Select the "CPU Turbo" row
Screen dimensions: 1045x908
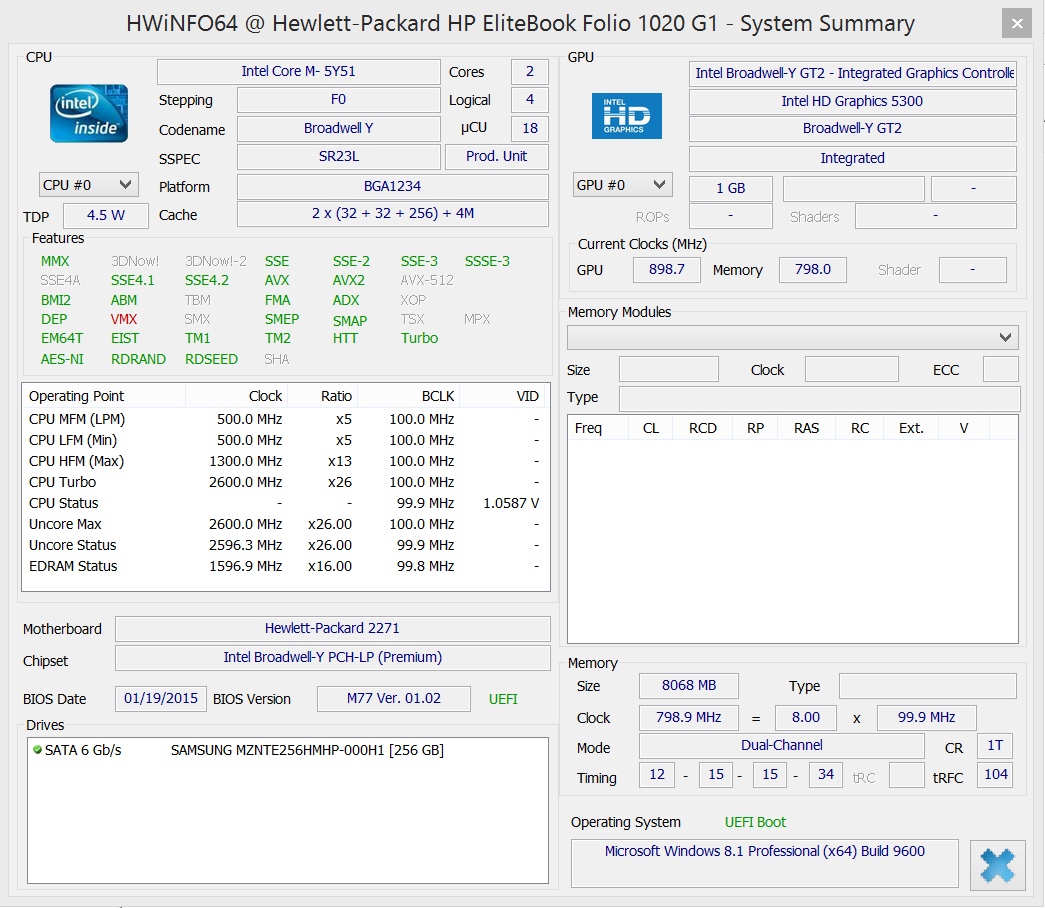click(x=285, y=482)
